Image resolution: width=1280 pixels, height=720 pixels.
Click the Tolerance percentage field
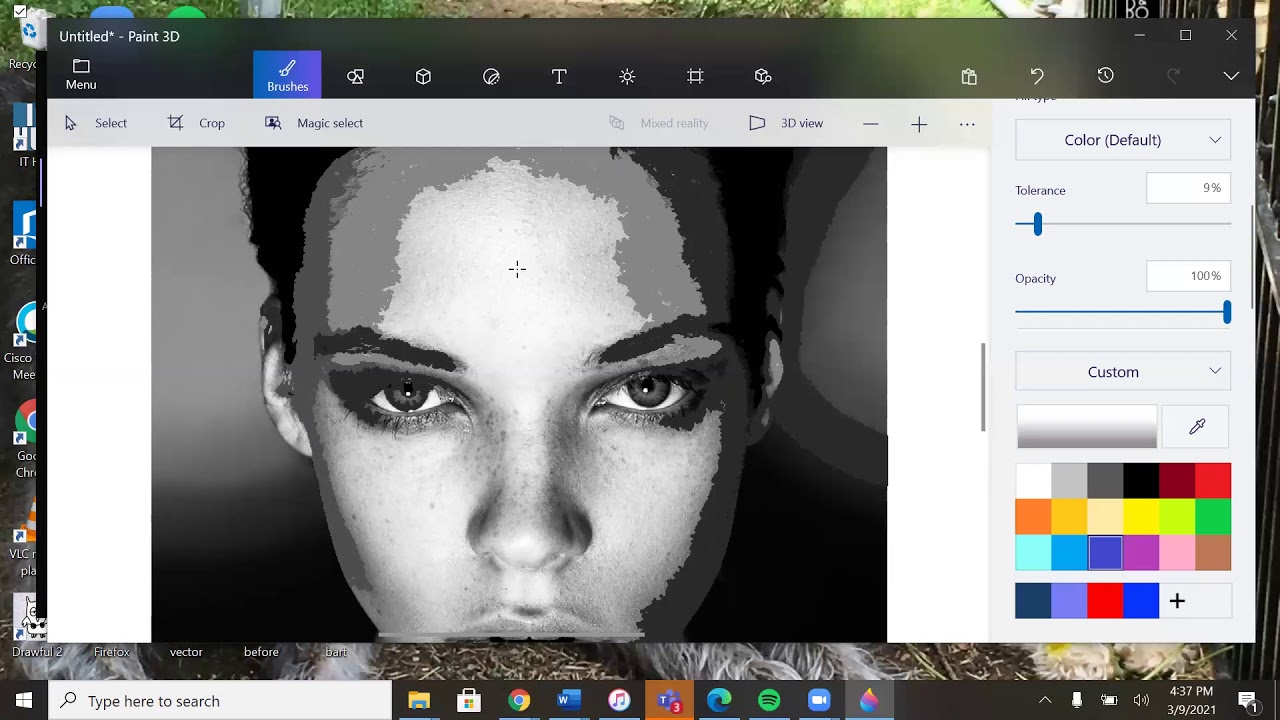click(x=1188, y=188)
